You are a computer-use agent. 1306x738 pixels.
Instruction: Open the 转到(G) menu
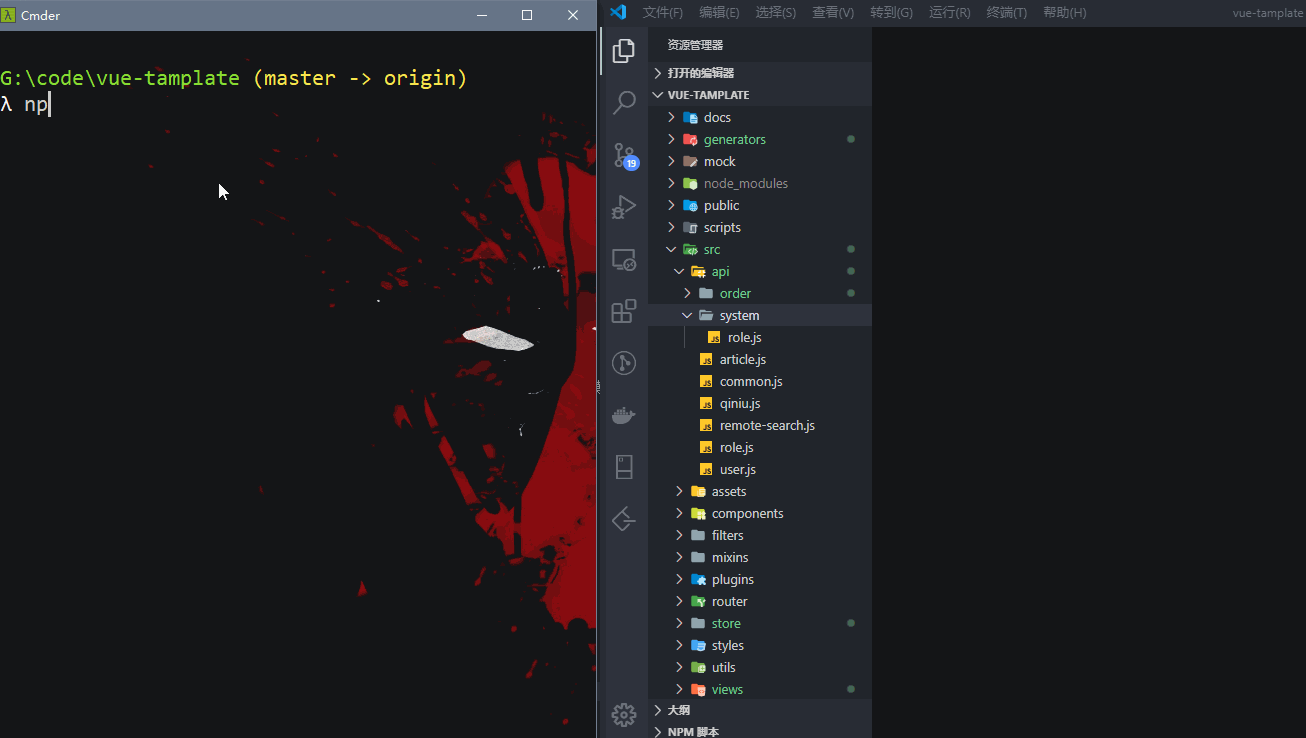tap(891, 13)
